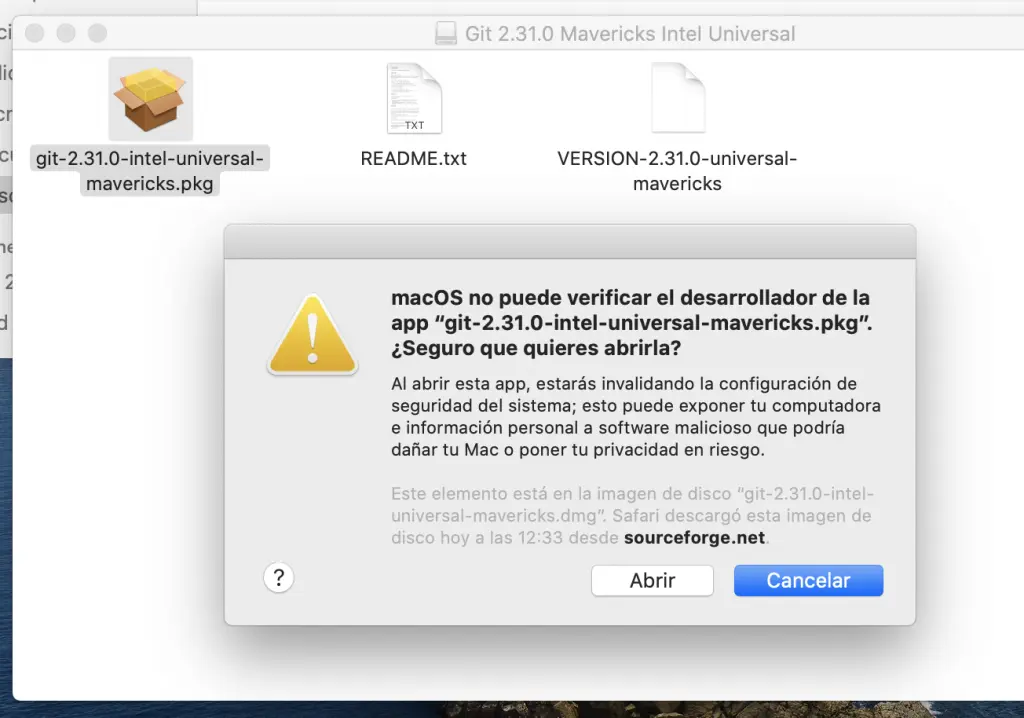Close the Finder window with first title-bar button

coord(35,33)
